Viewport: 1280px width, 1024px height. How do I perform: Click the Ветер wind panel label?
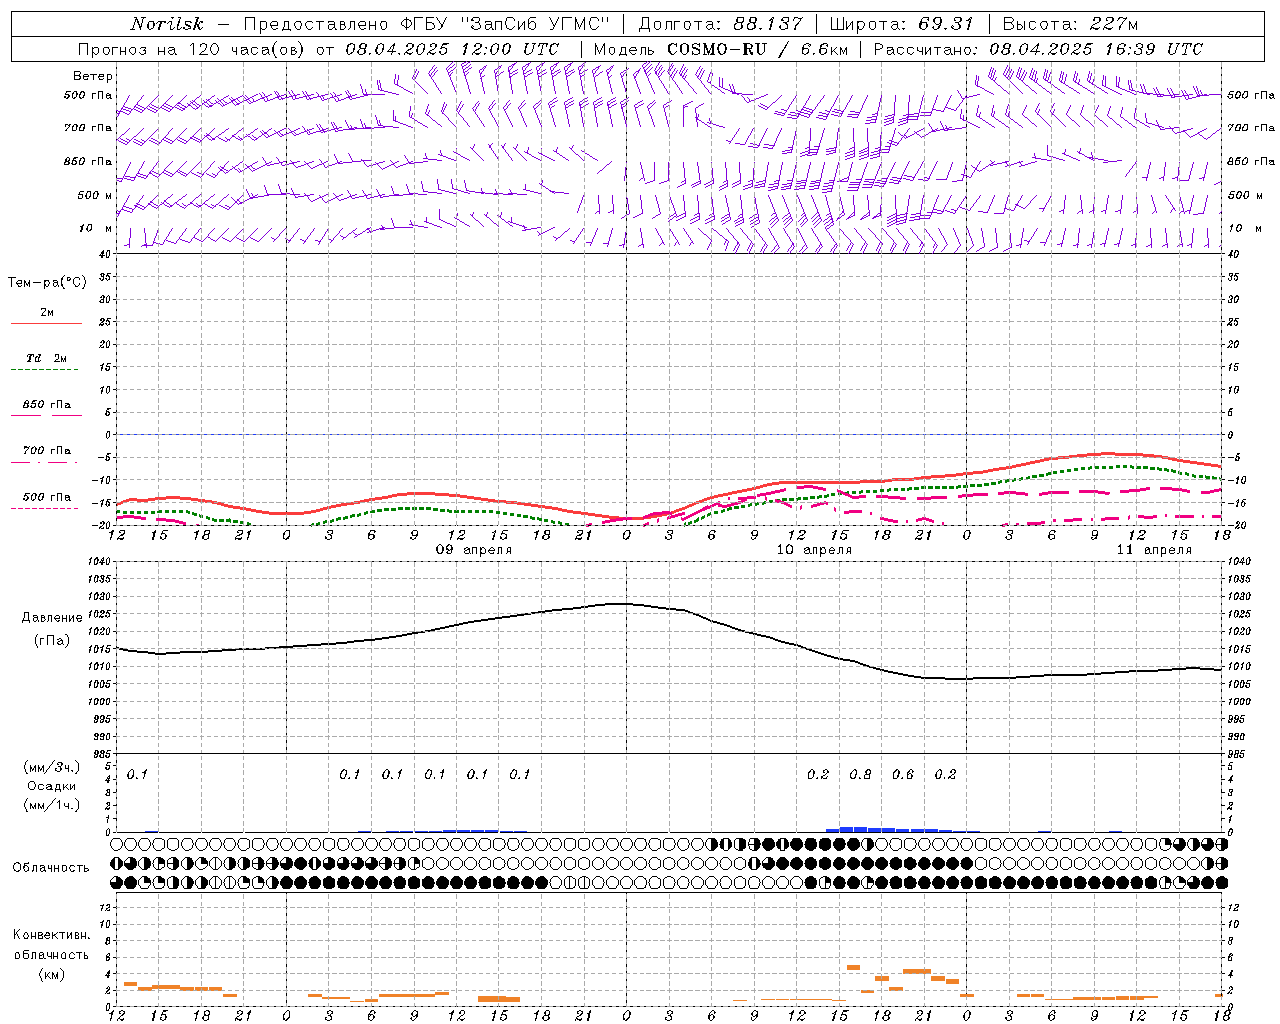point(92,76)
